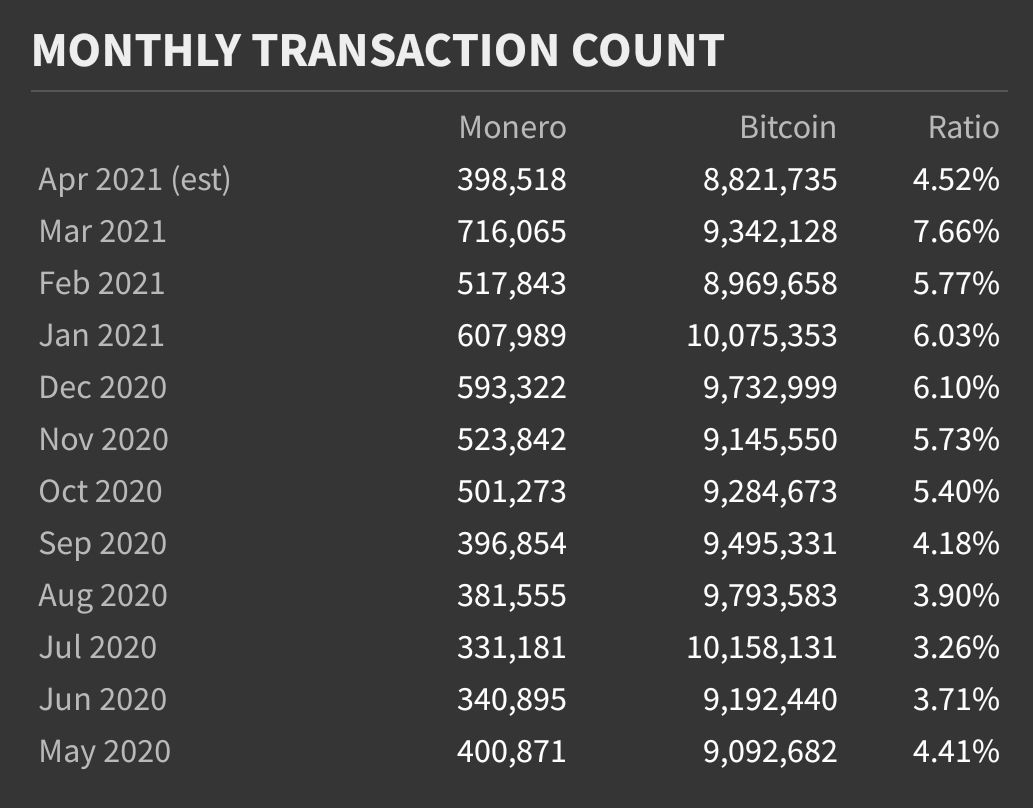
Task: Select the Bitcoin column header
Action: (788, 127)
